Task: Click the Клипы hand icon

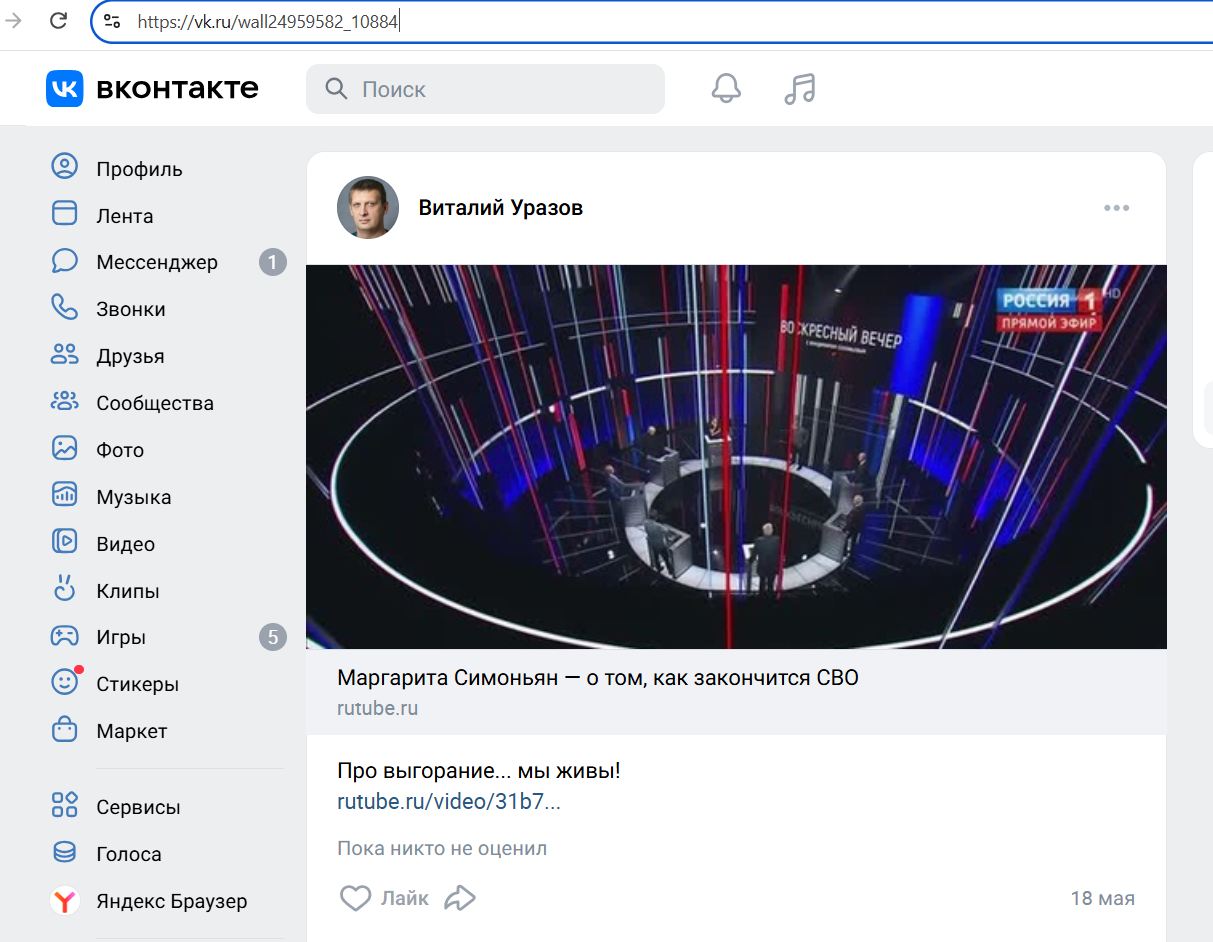Action: pos(64,589)
